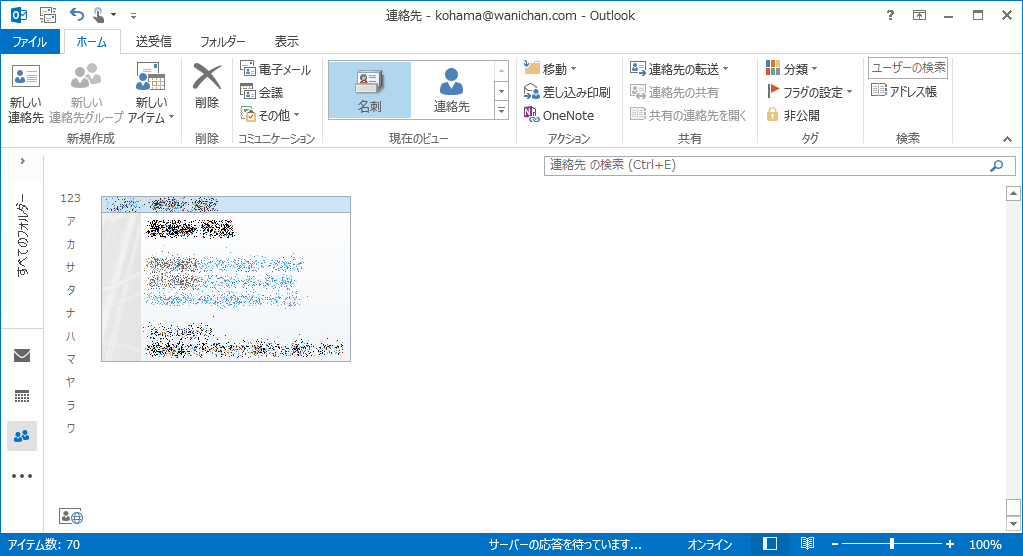Open the 表示 tab
This screenshot has height=556, width=1023.
pyautogui.click(x=286, y=42)
